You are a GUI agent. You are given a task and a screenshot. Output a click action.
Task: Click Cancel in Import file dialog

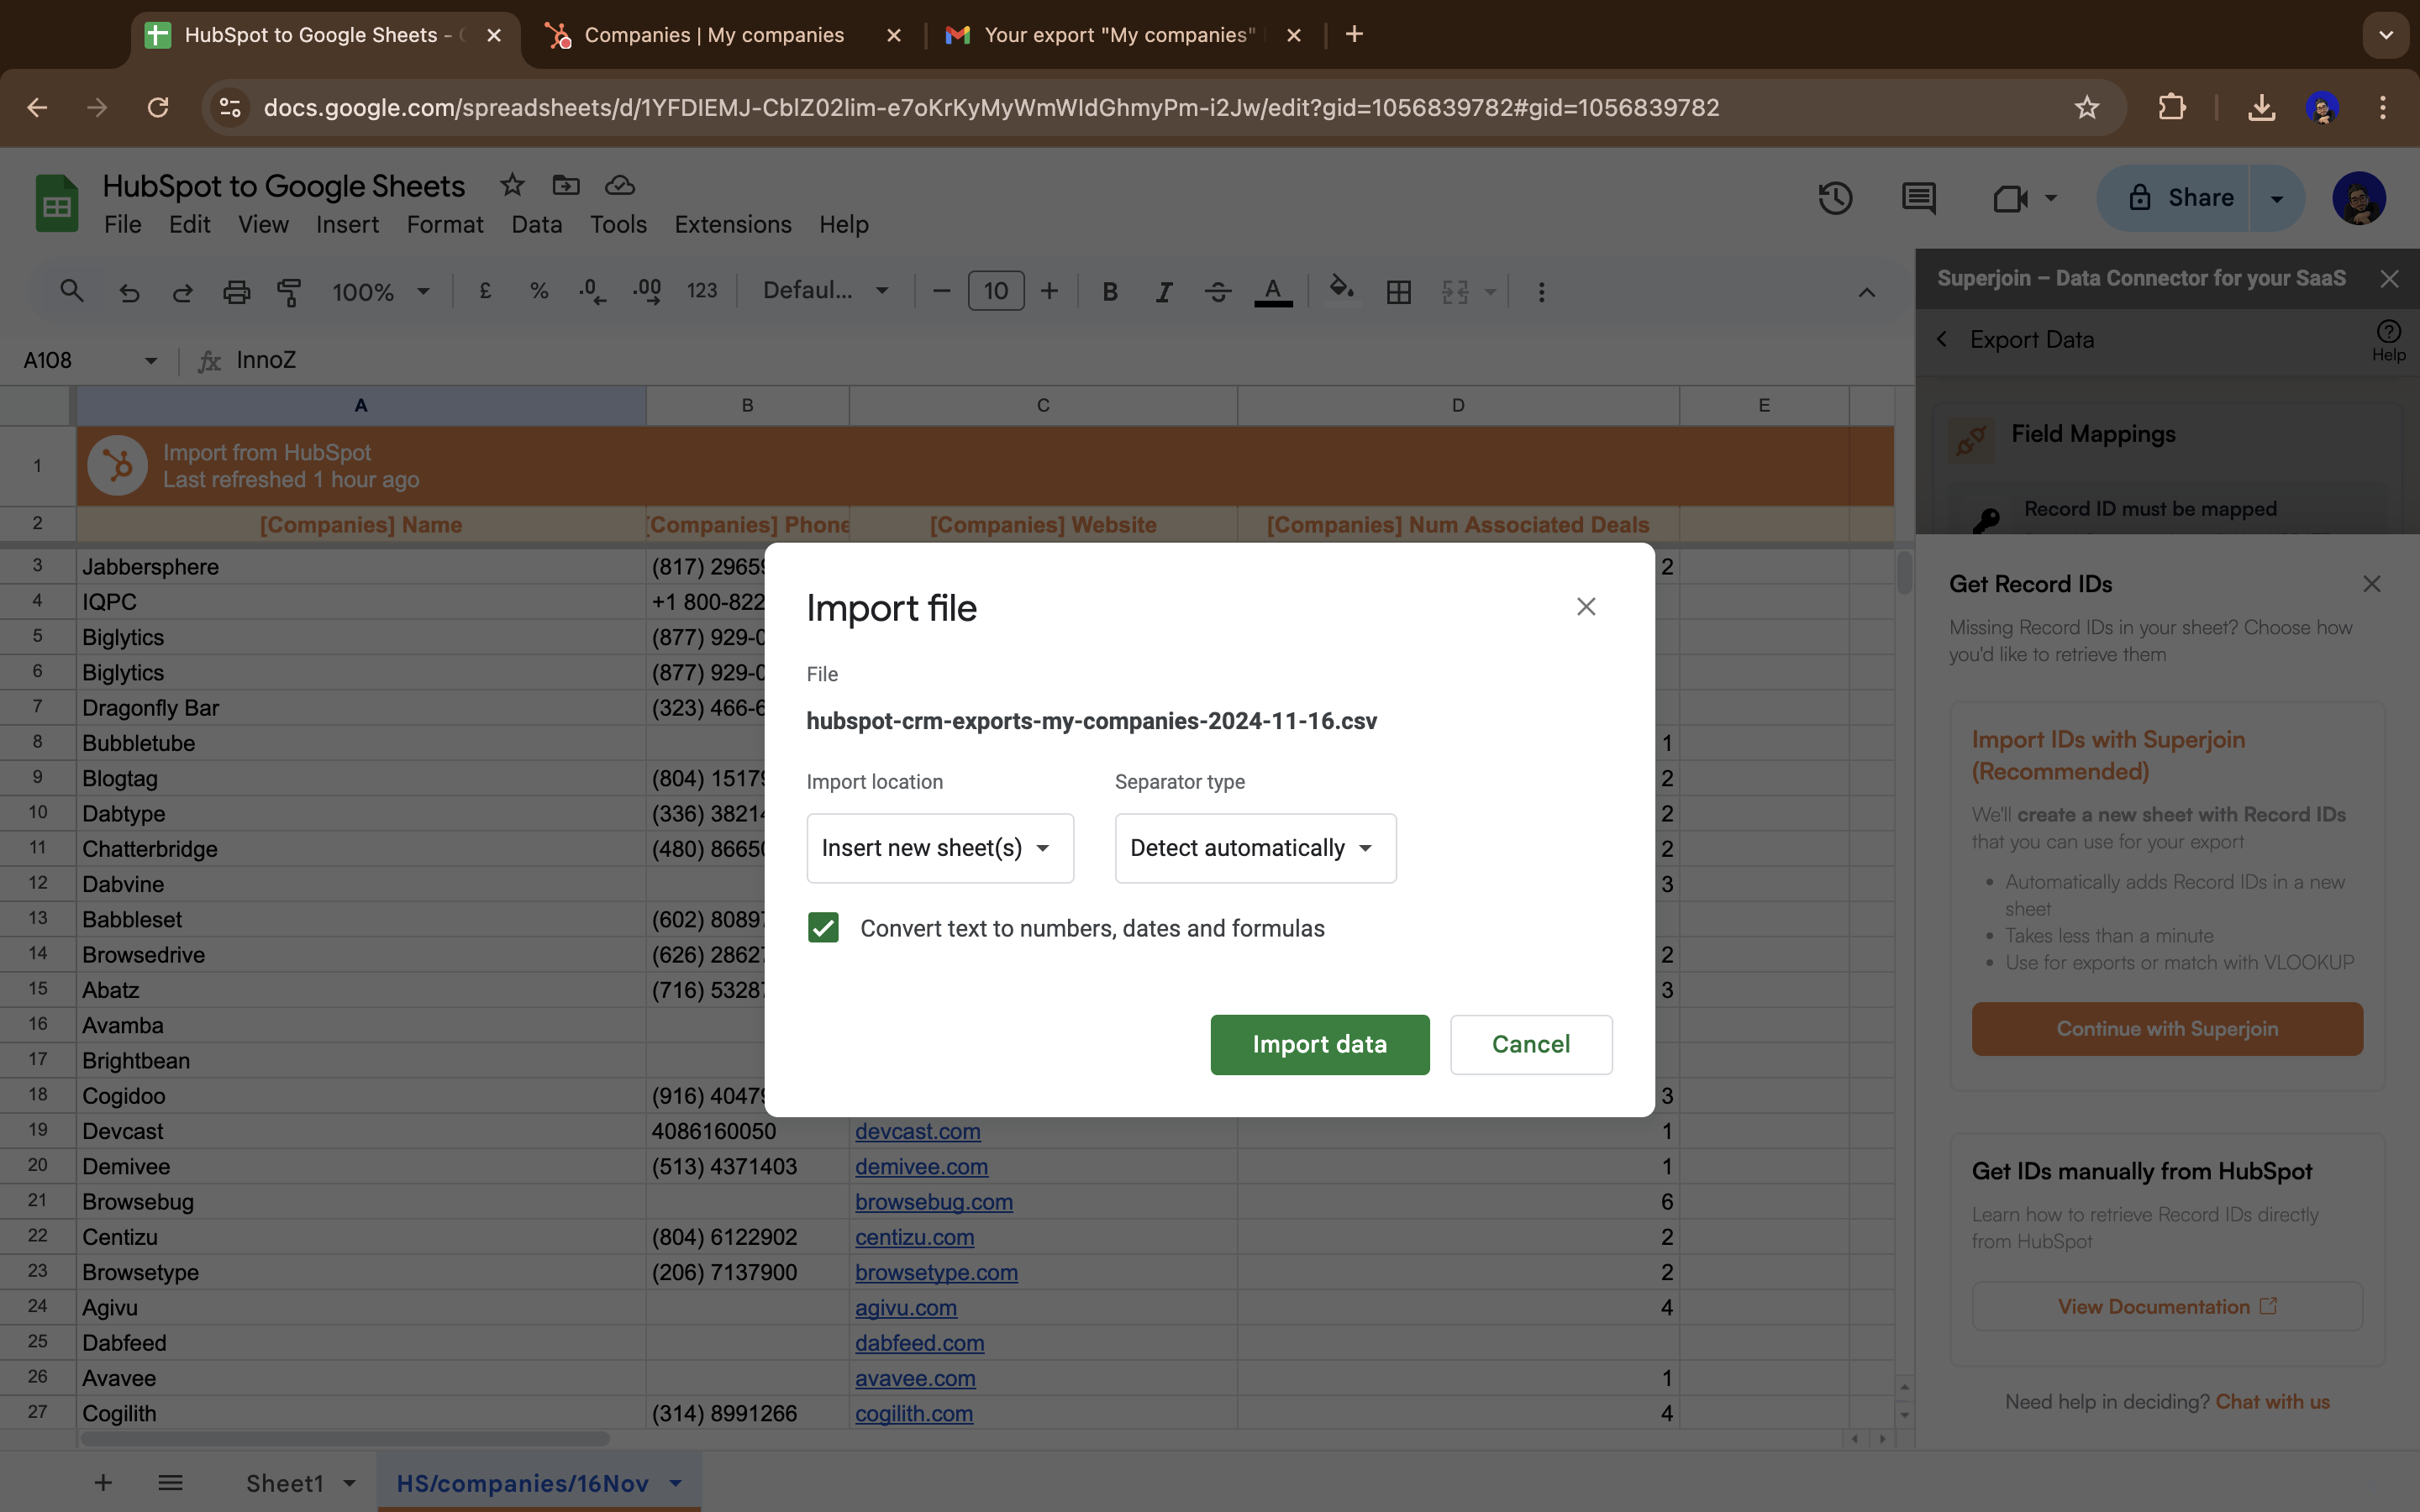click(1530, 1044)
